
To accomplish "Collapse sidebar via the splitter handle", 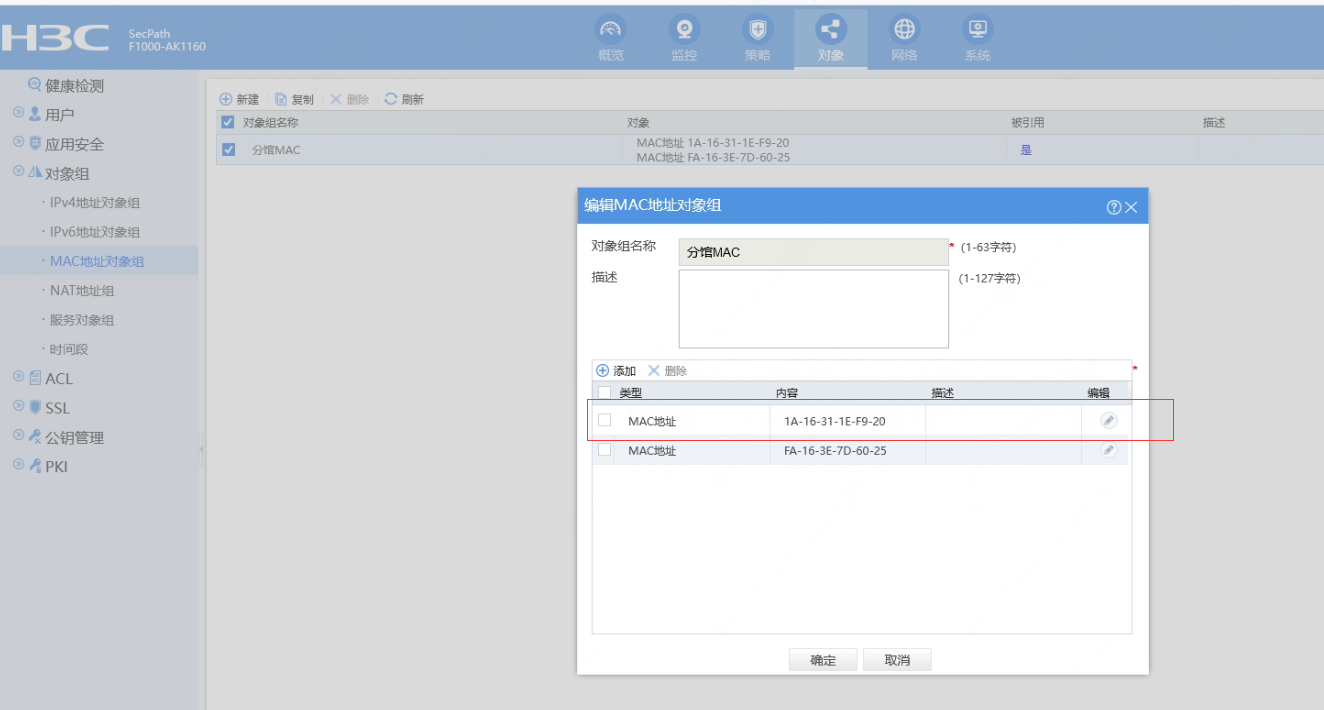I will pyautogui.click(x=201, y=450).
